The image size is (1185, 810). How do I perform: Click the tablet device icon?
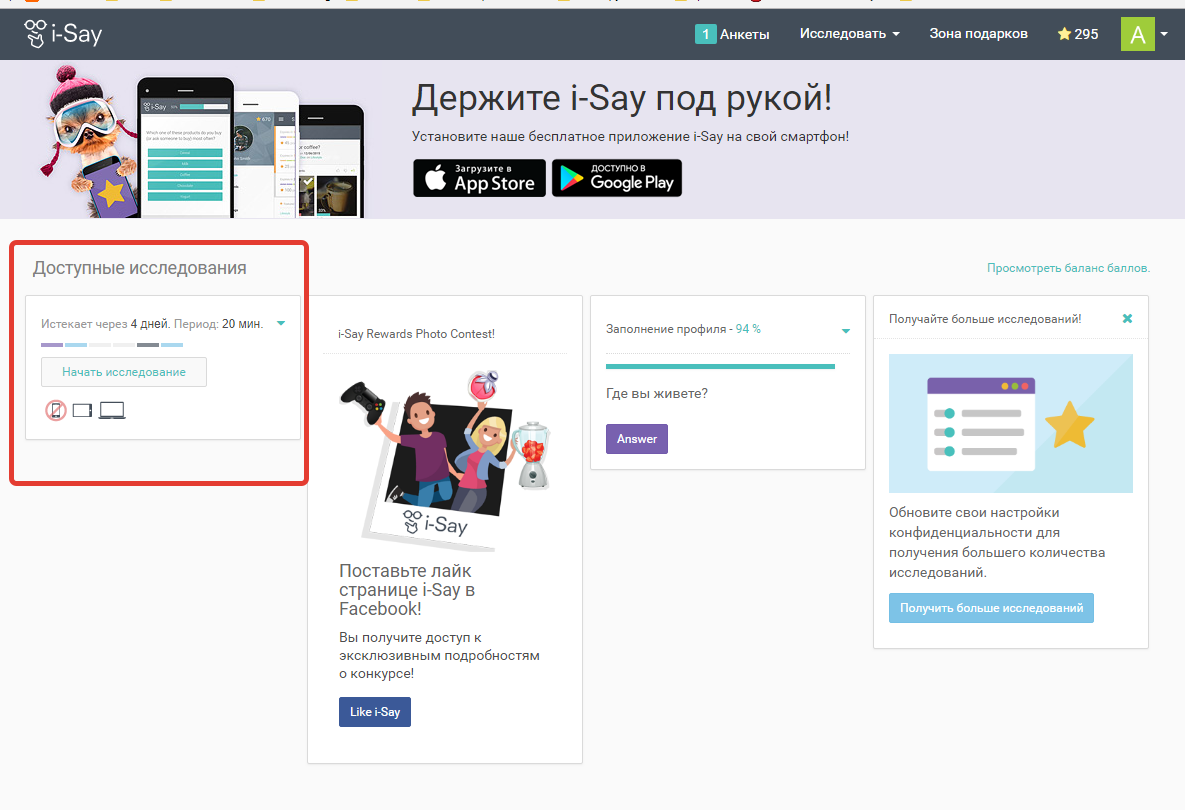click(82, 410)
